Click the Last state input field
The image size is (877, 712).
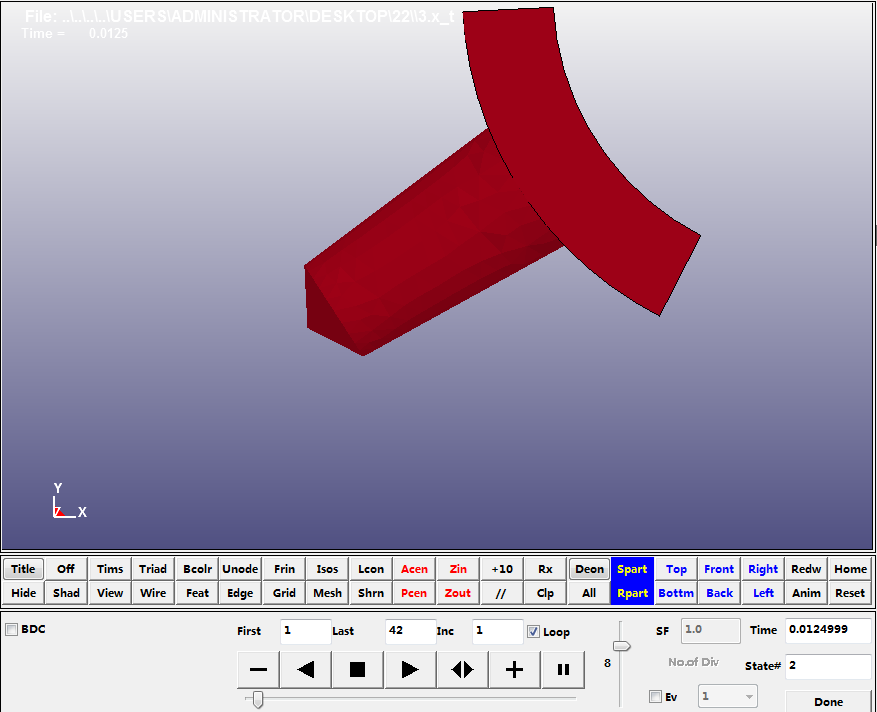(x=410, y=631)
